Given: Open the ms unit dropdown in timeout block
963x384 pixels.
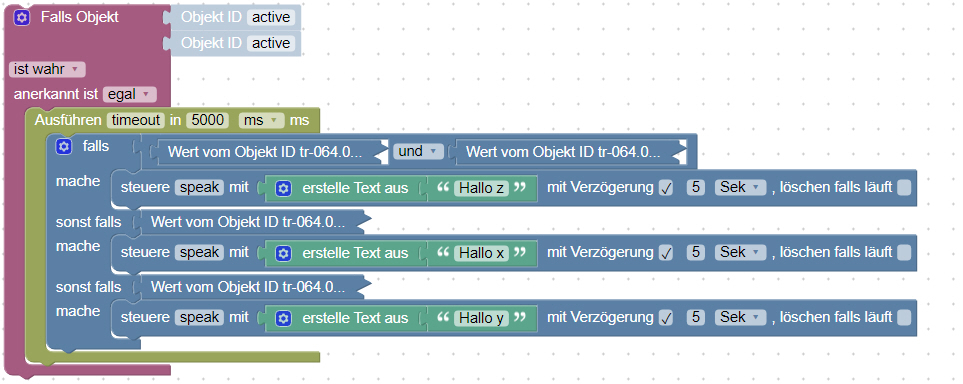Looking at the screenshot, I should coord(262,120).
